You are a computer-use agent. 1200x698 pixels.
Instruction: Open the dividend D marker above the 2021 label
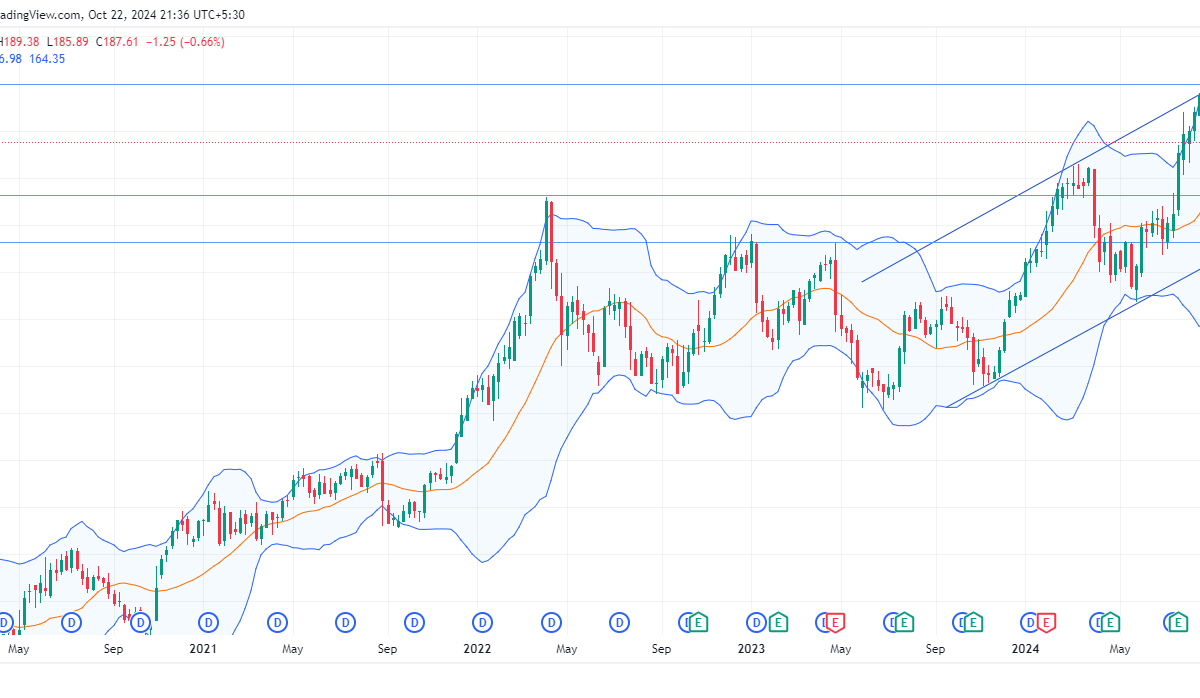tap(209, 623)
